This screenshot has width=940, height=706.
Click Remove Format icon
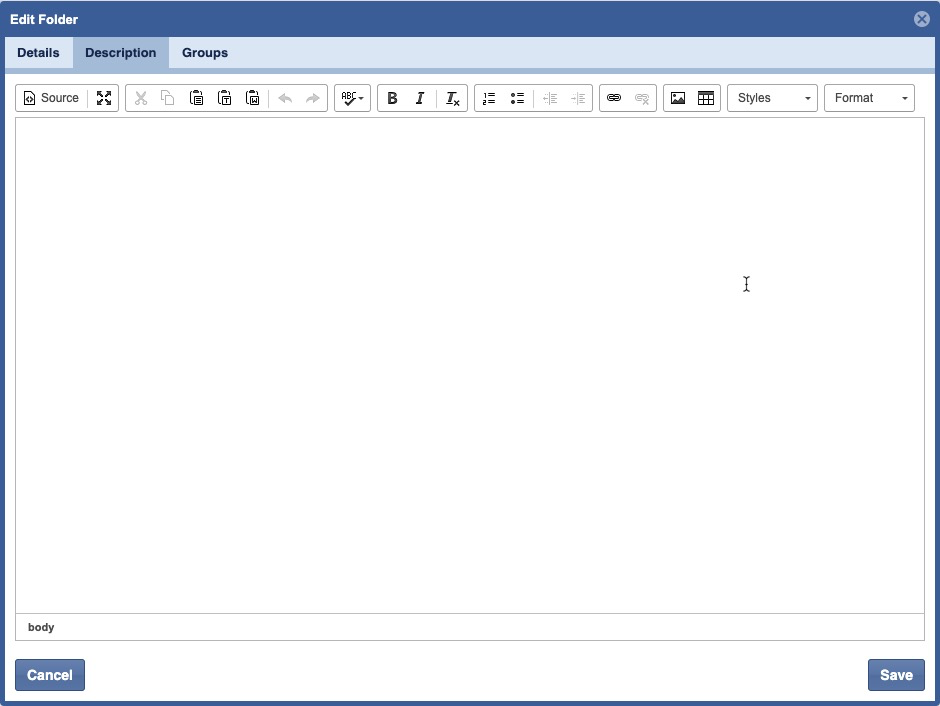(x=452, y=98)
